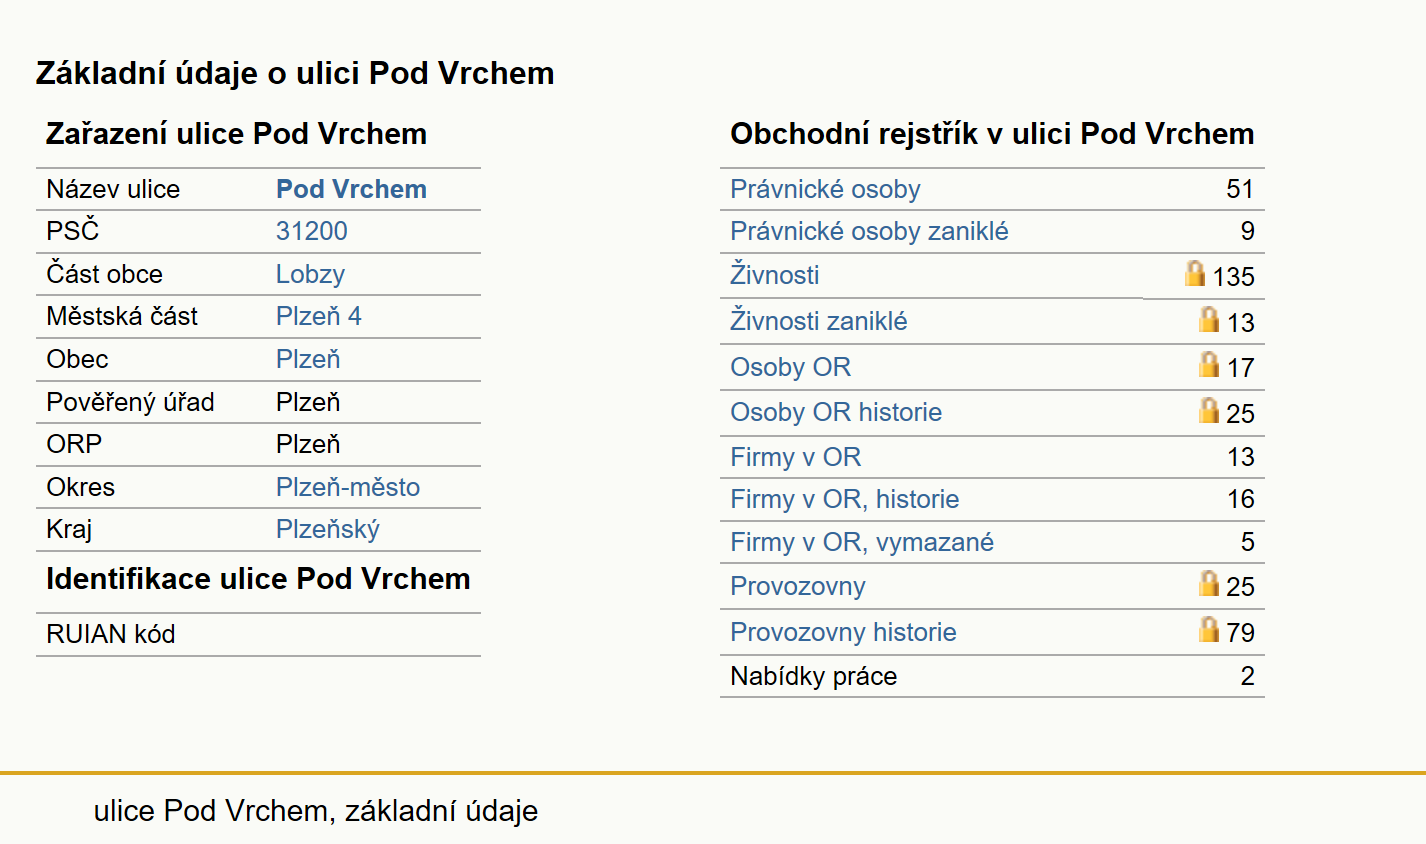Open the Živnosti link
The image size is (1426, 844).
pyautogui.click(x=774, y=275)
